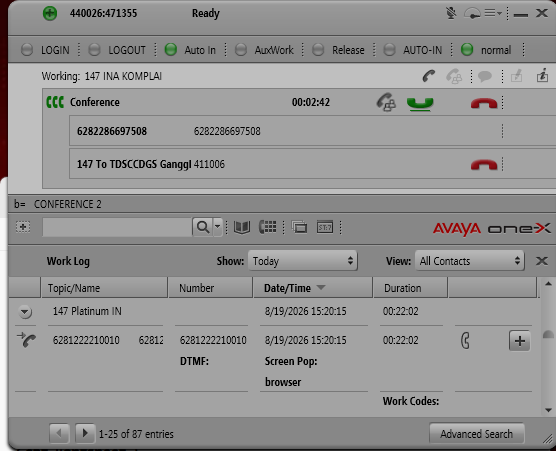The width and height of the screenshot is (556, 451).
Task: Toggle the Auto In agent state
Action: click(x=190, y=50)
